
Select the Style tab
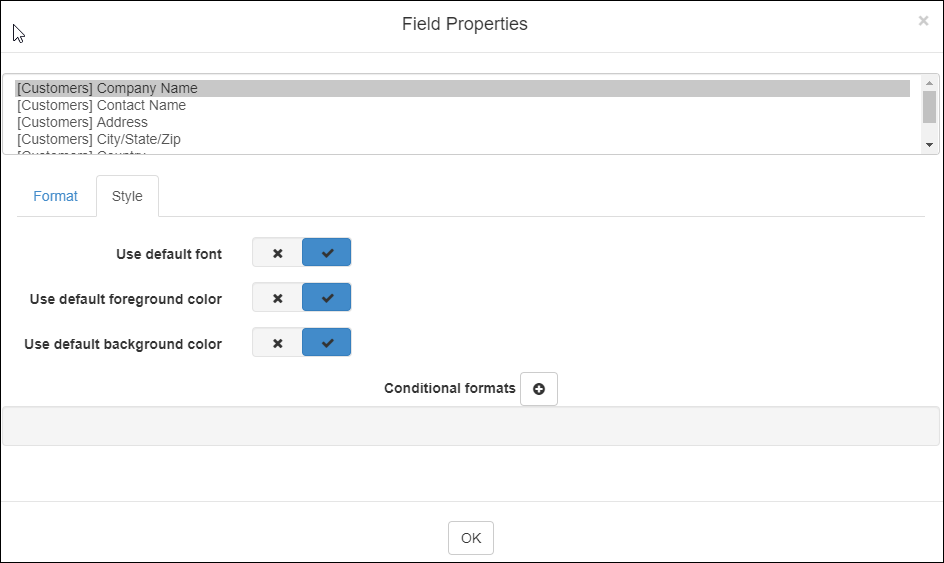click(x=127, y=196)
